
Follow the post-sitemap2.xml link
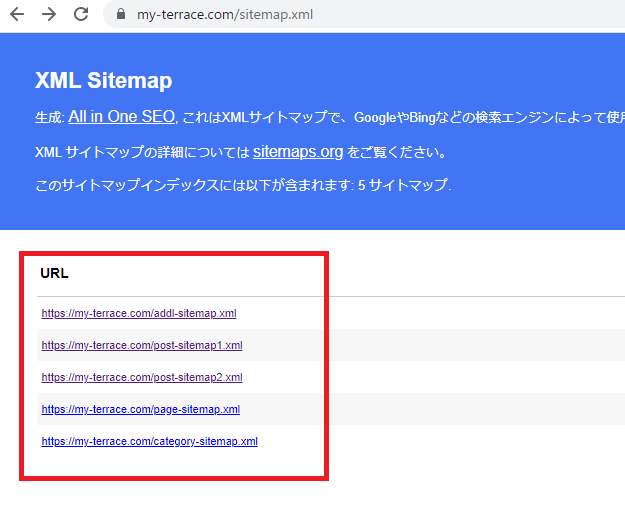pyautogui.click(x=142, y=377)
